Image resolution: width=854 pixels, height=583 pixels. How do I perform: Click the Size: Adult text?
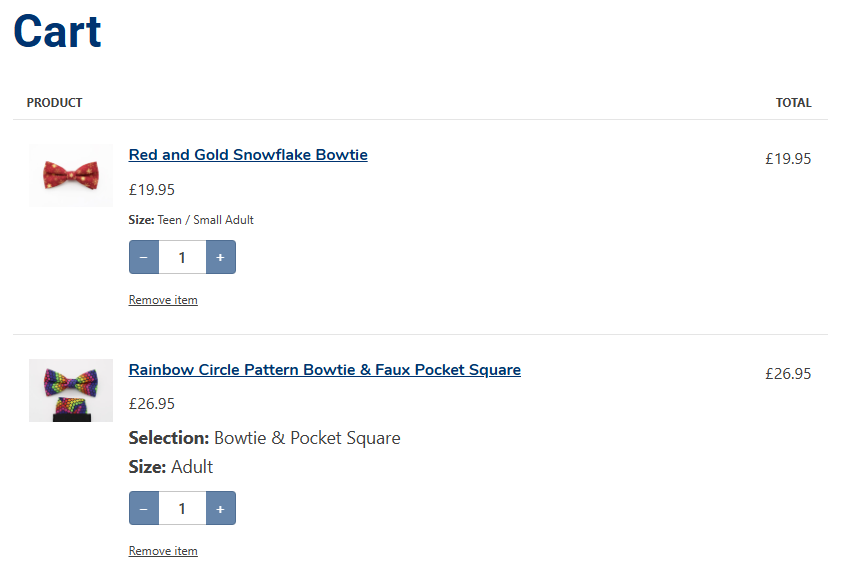click(x=171, y=467)
